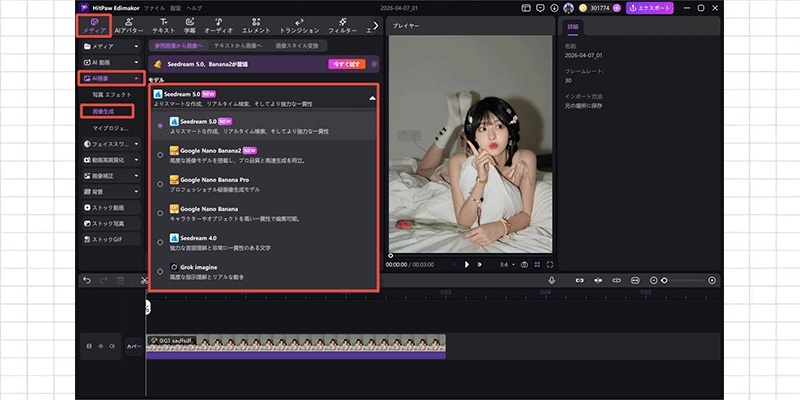This screenshot has width=800, height=400.
Task: Switch to 参照画像から画像へ tab
Action: point(179,46)
